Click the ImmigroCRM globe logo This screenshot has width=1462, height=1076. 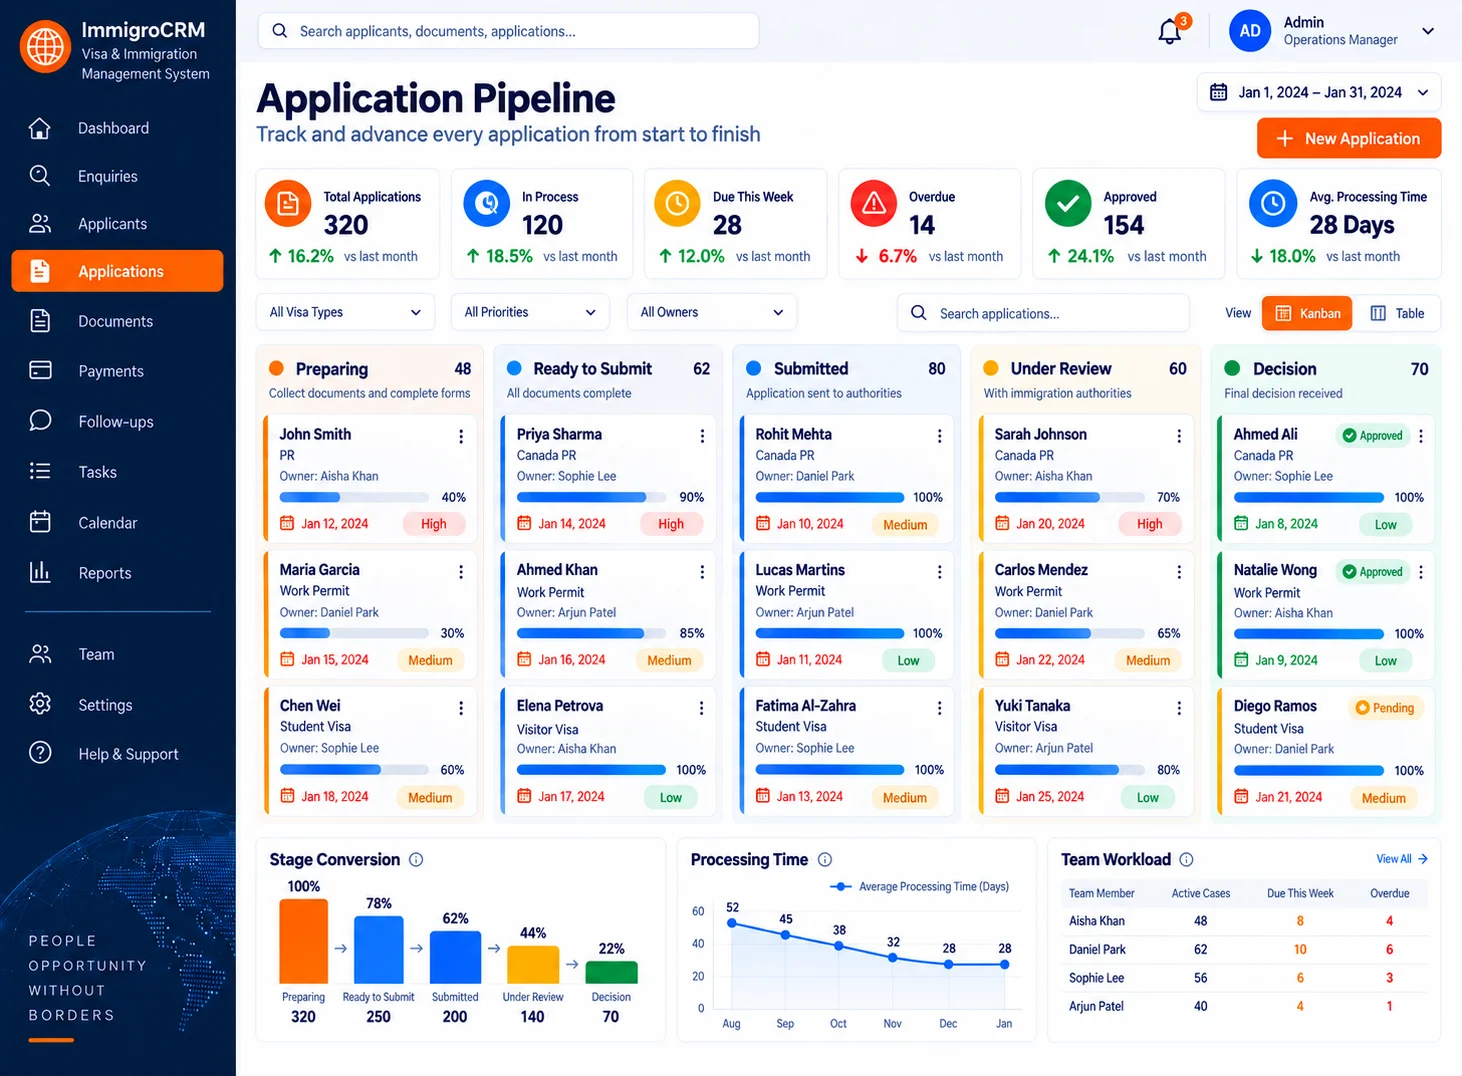45,47
